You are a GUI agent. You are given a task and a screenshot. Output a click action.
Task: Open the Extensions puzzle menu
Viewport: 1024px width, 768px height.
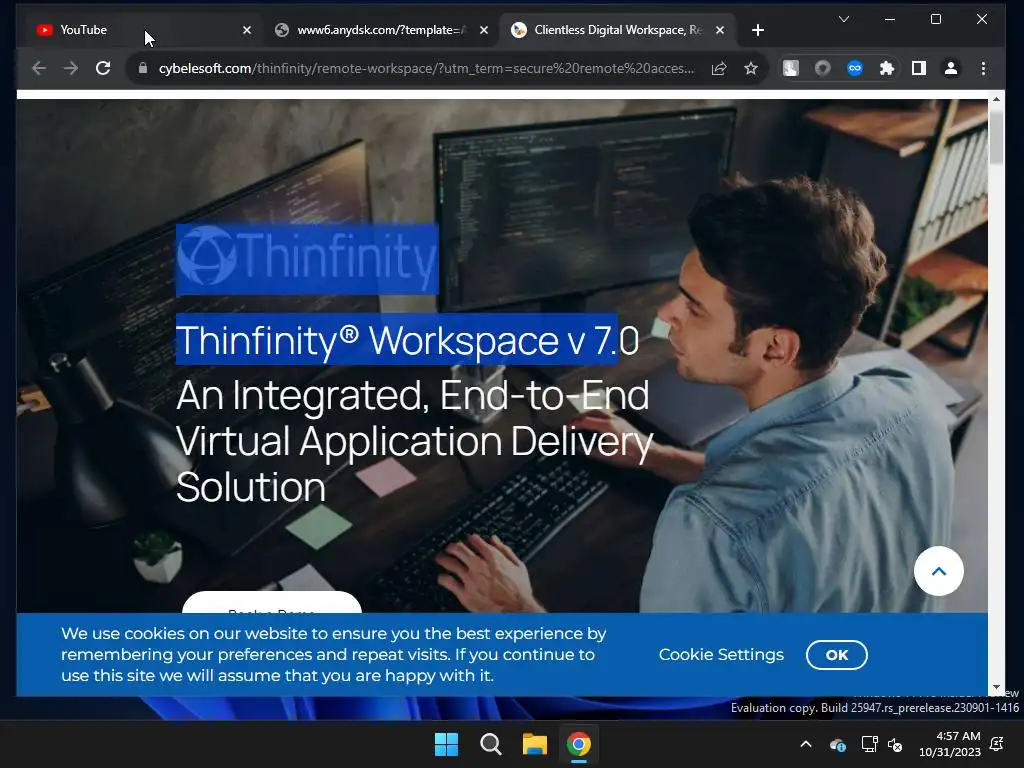(887, 68)
